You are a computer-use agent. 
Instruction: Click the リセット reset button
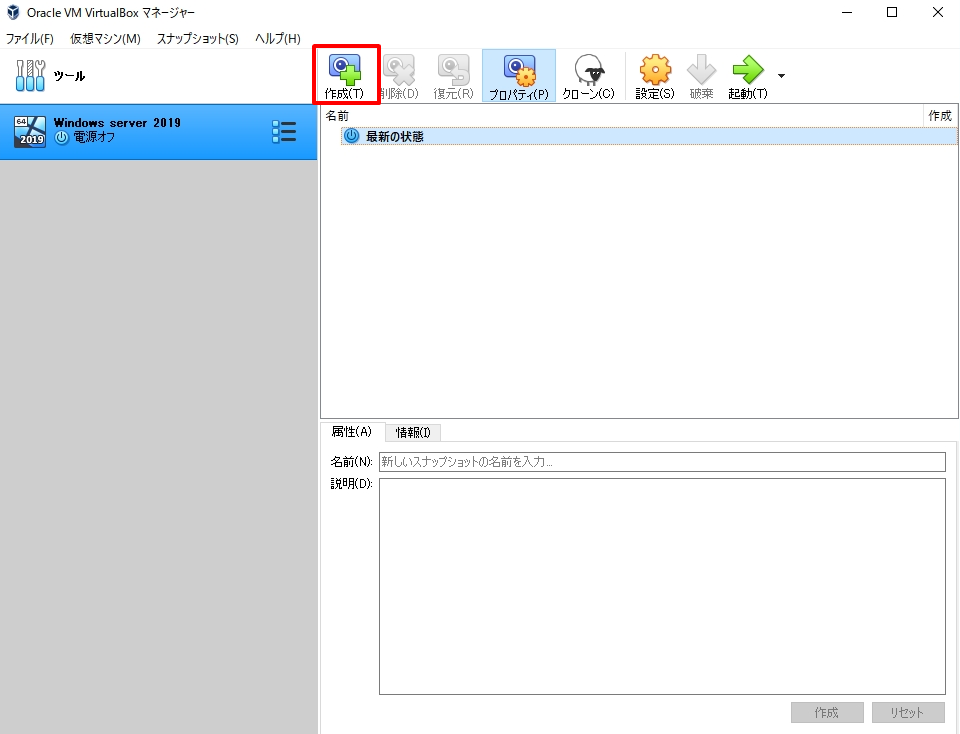[908, 713]
